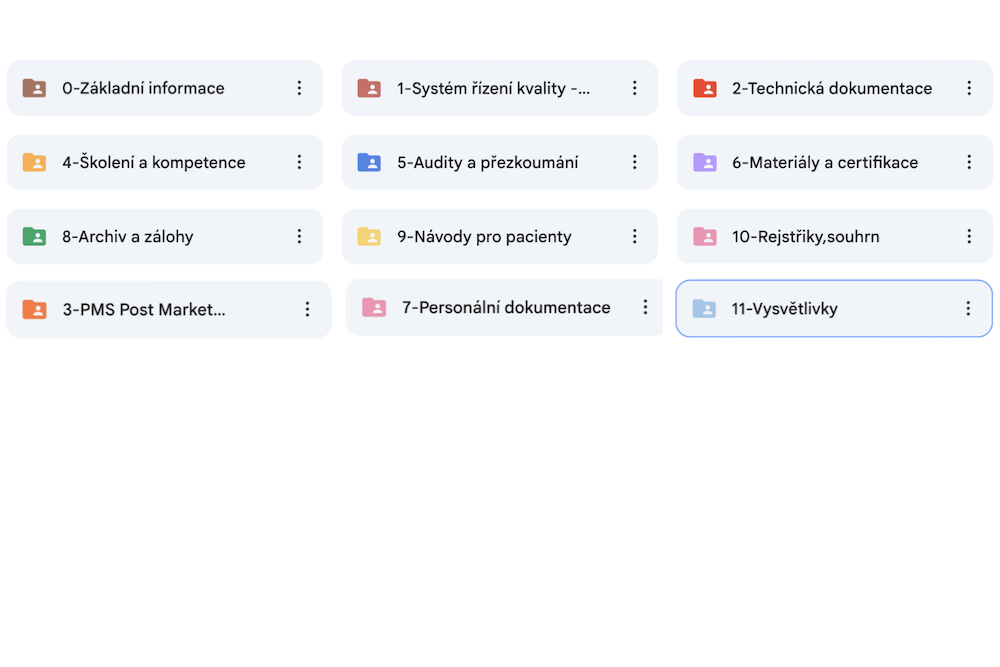Click the yellow folder icon for 9-Návody pro pacienty
The width and height of the screenshot is (1000, 667).
coord(369,237)
